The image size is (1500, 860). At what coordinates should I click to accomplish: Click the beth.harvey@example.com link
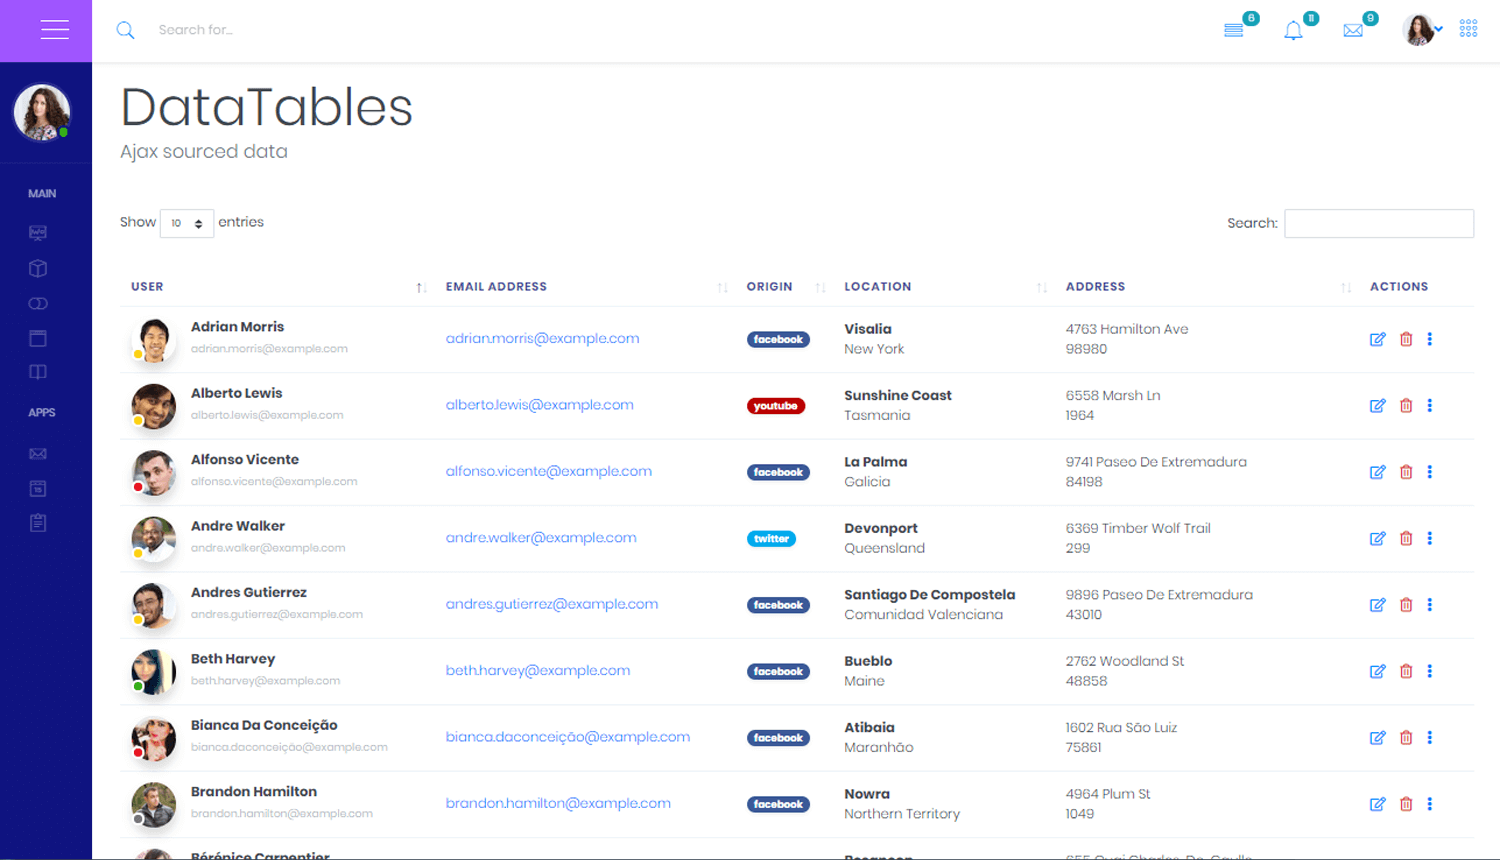(537, 671)
